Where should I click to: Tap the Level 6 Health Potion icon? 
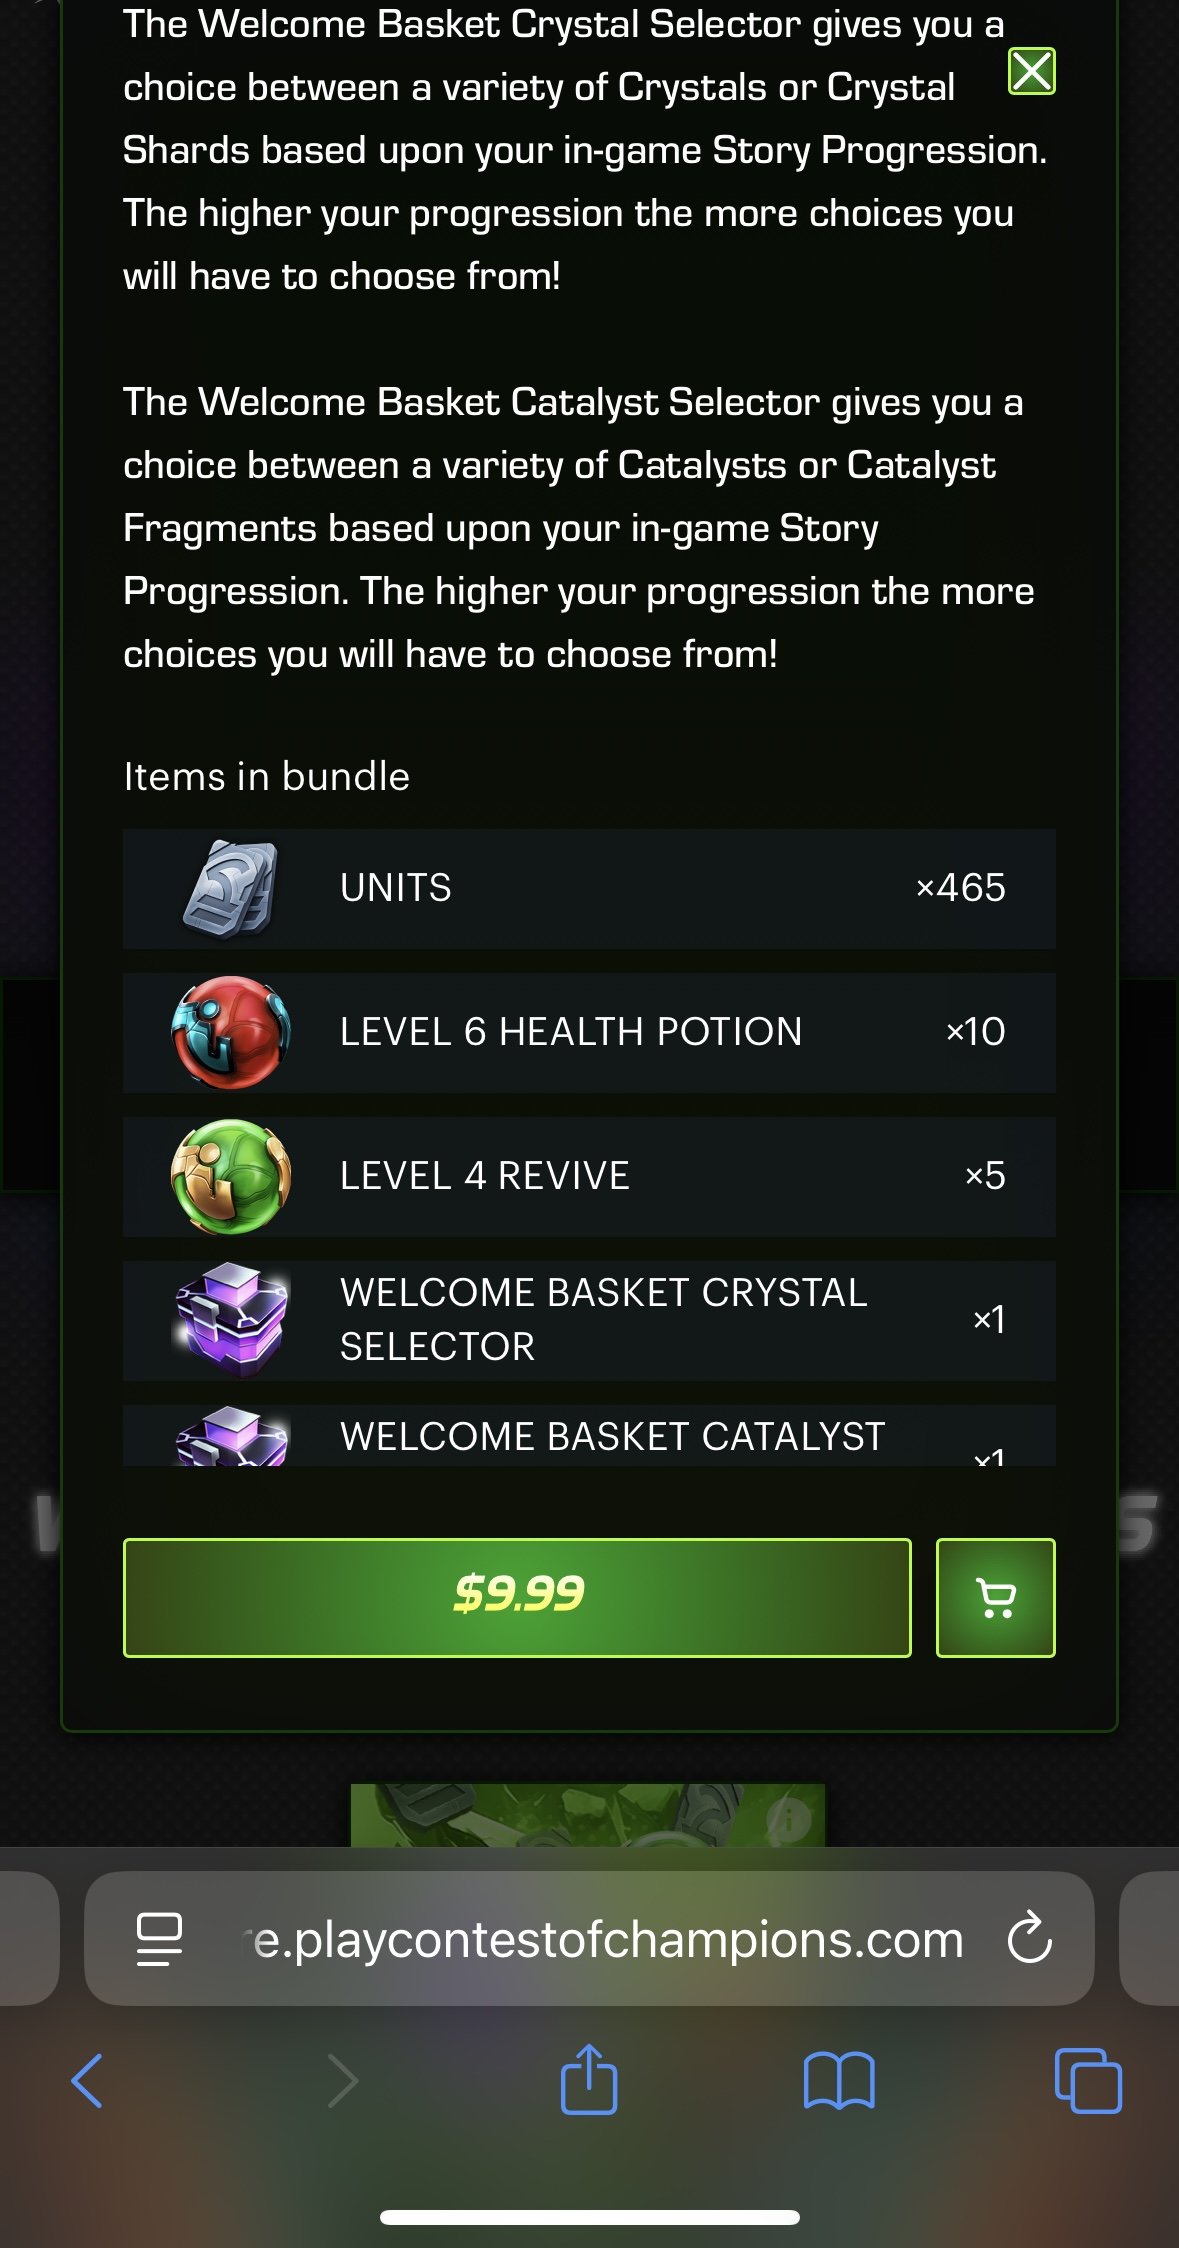[231, 1032]
